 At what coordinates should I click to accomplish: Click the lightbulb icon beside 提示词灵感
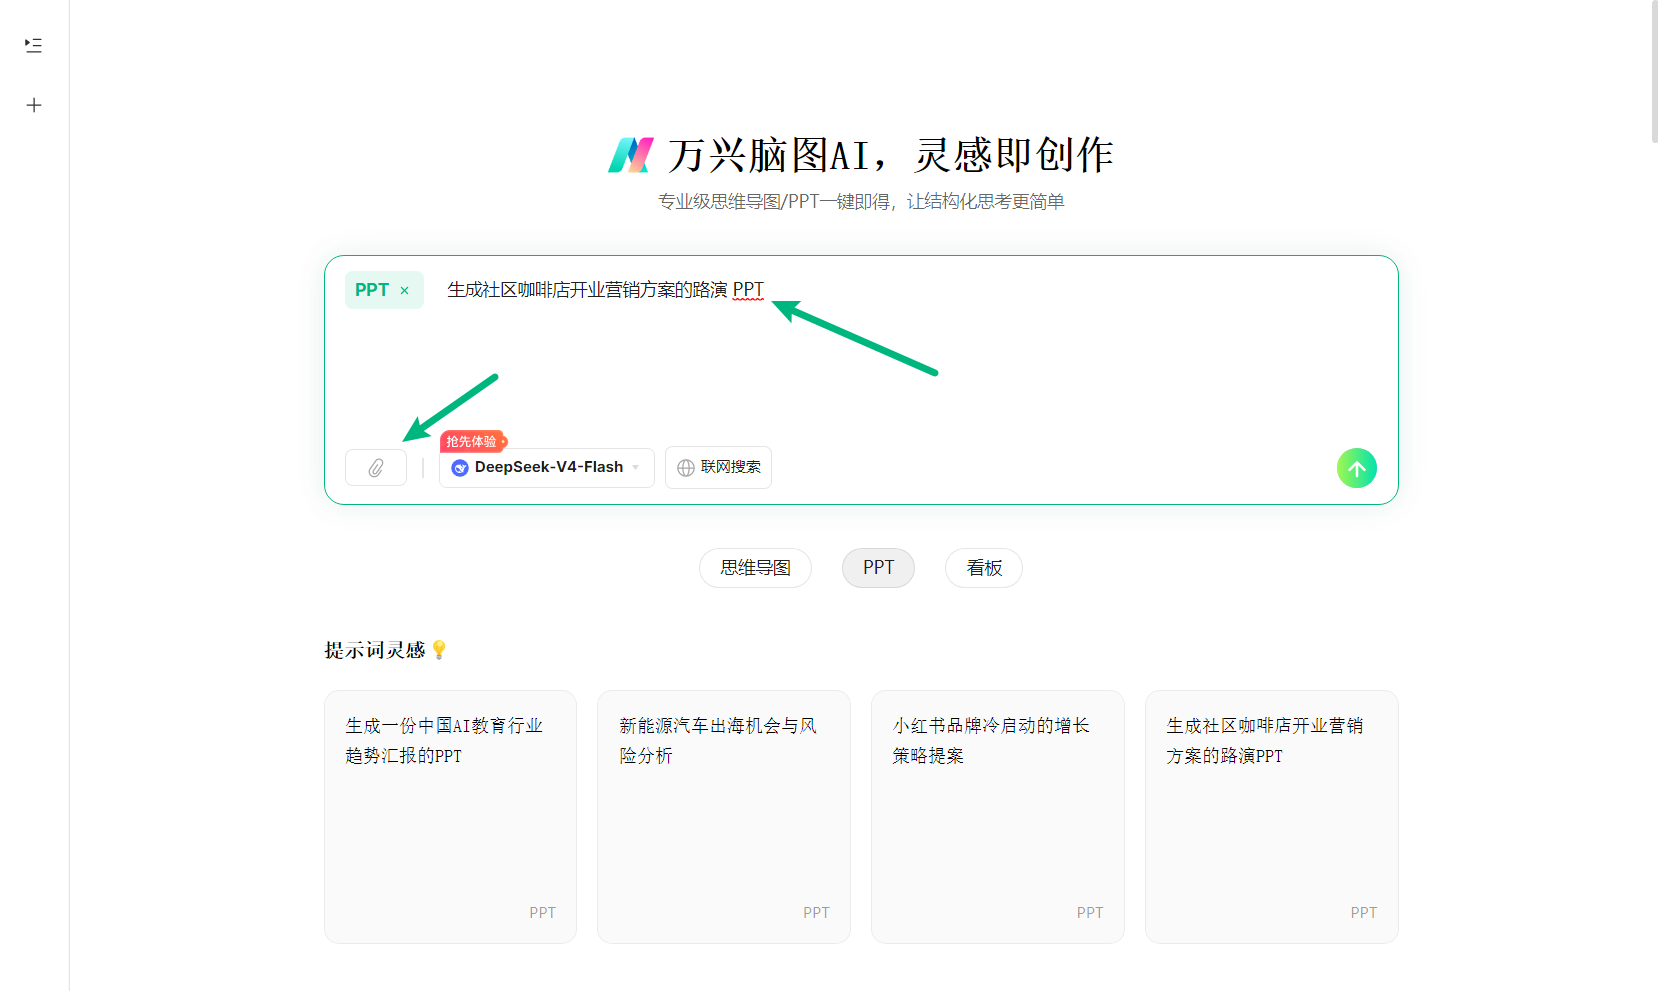coord(439,650)
